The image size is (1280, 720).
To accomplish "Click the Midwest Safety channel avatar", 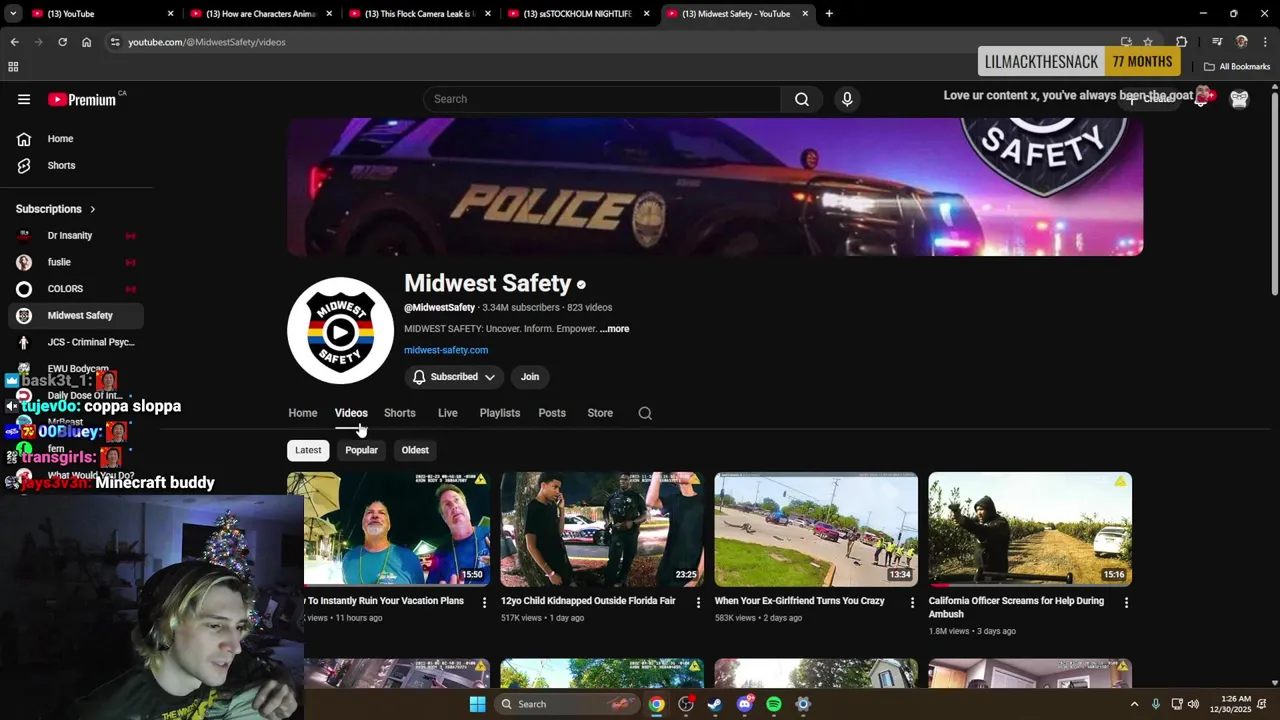I will pyautogui.click(x=340, y=331).
